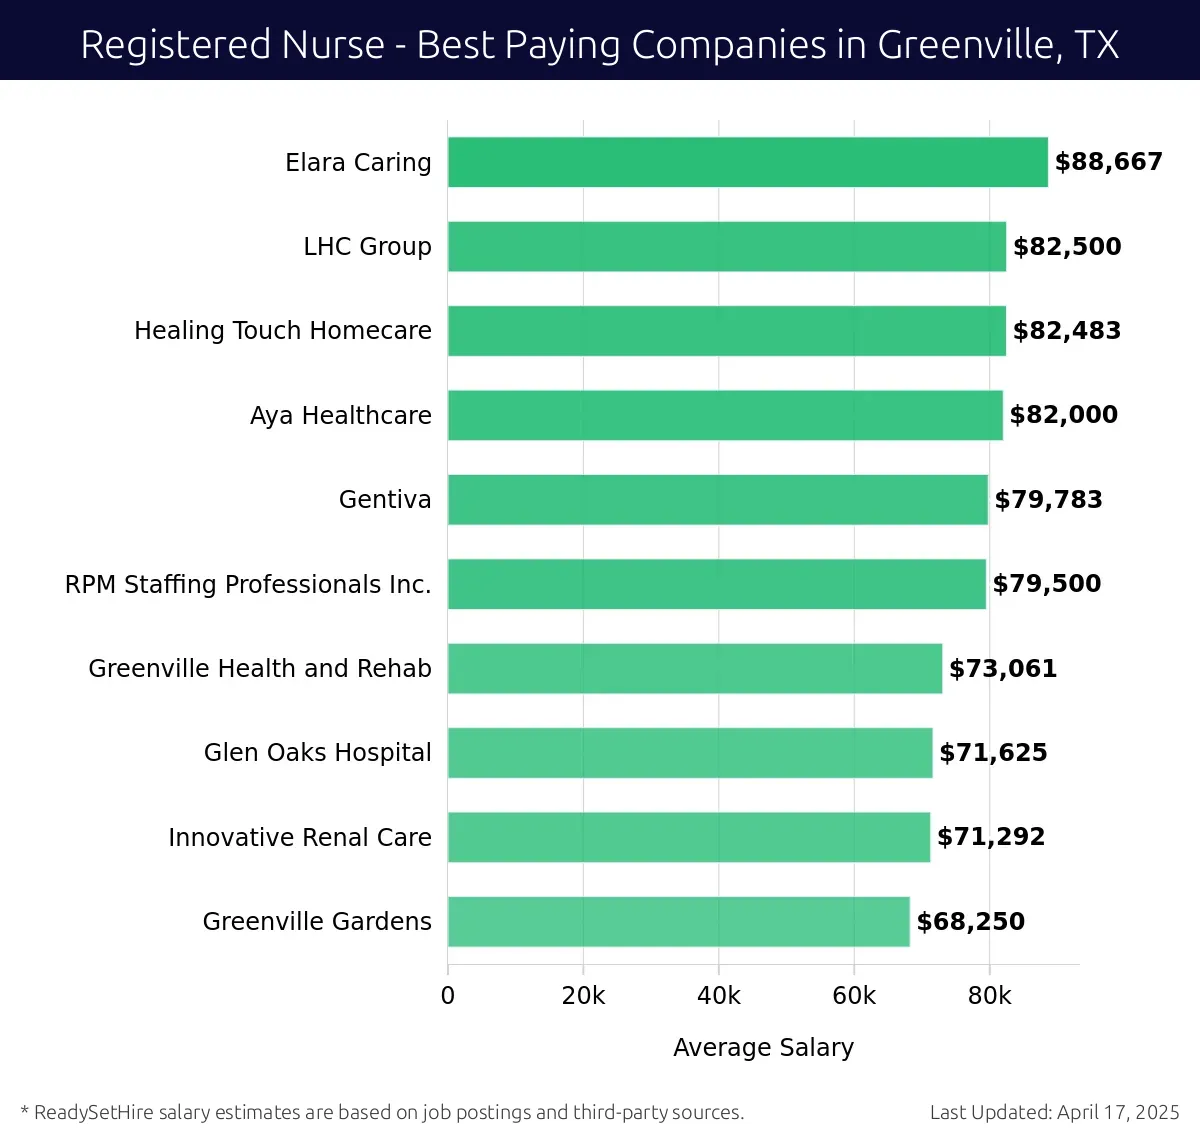Click the LHC Group salary bar
Image resolution: width=1200 pixels, height=1140 pixels.
pos(727,246)
